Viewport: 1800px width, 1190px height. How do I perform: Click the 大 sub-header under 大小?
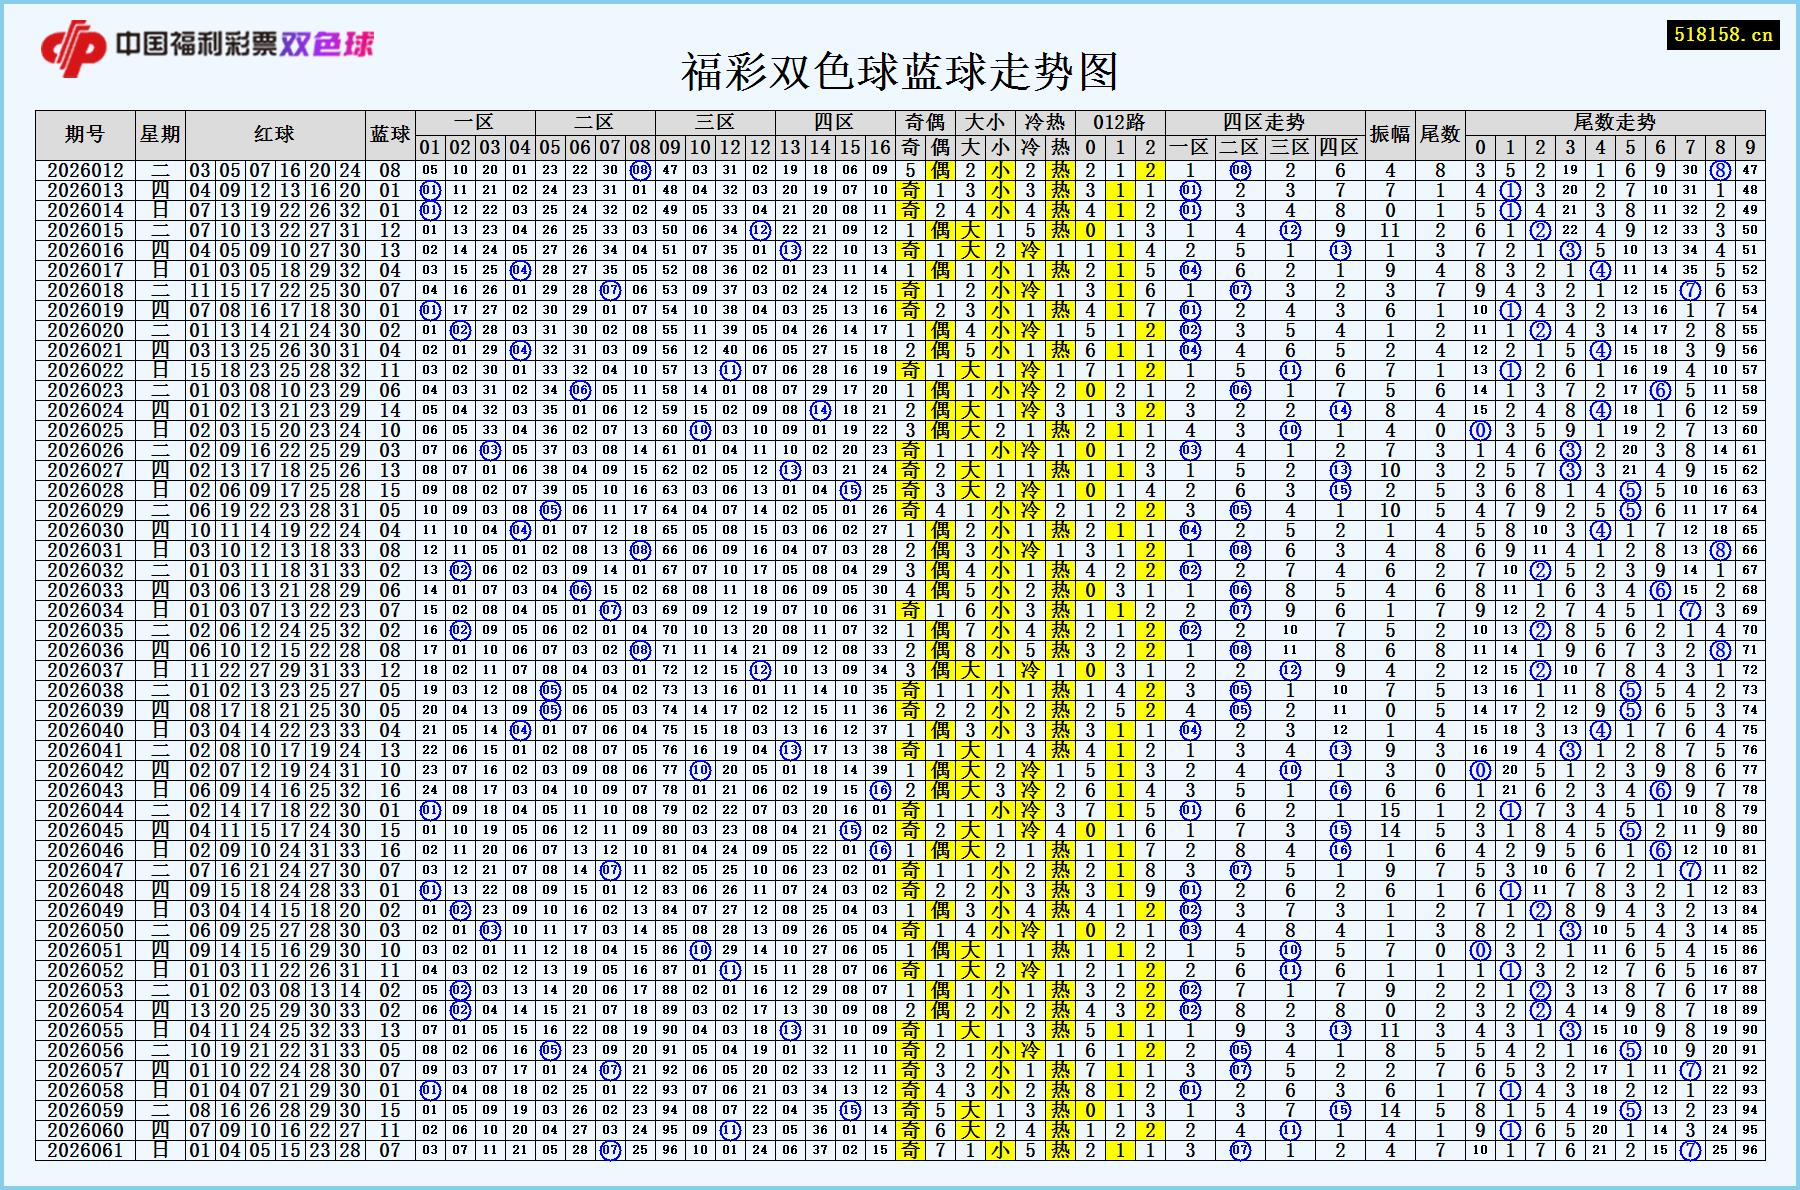click(970, 148)
